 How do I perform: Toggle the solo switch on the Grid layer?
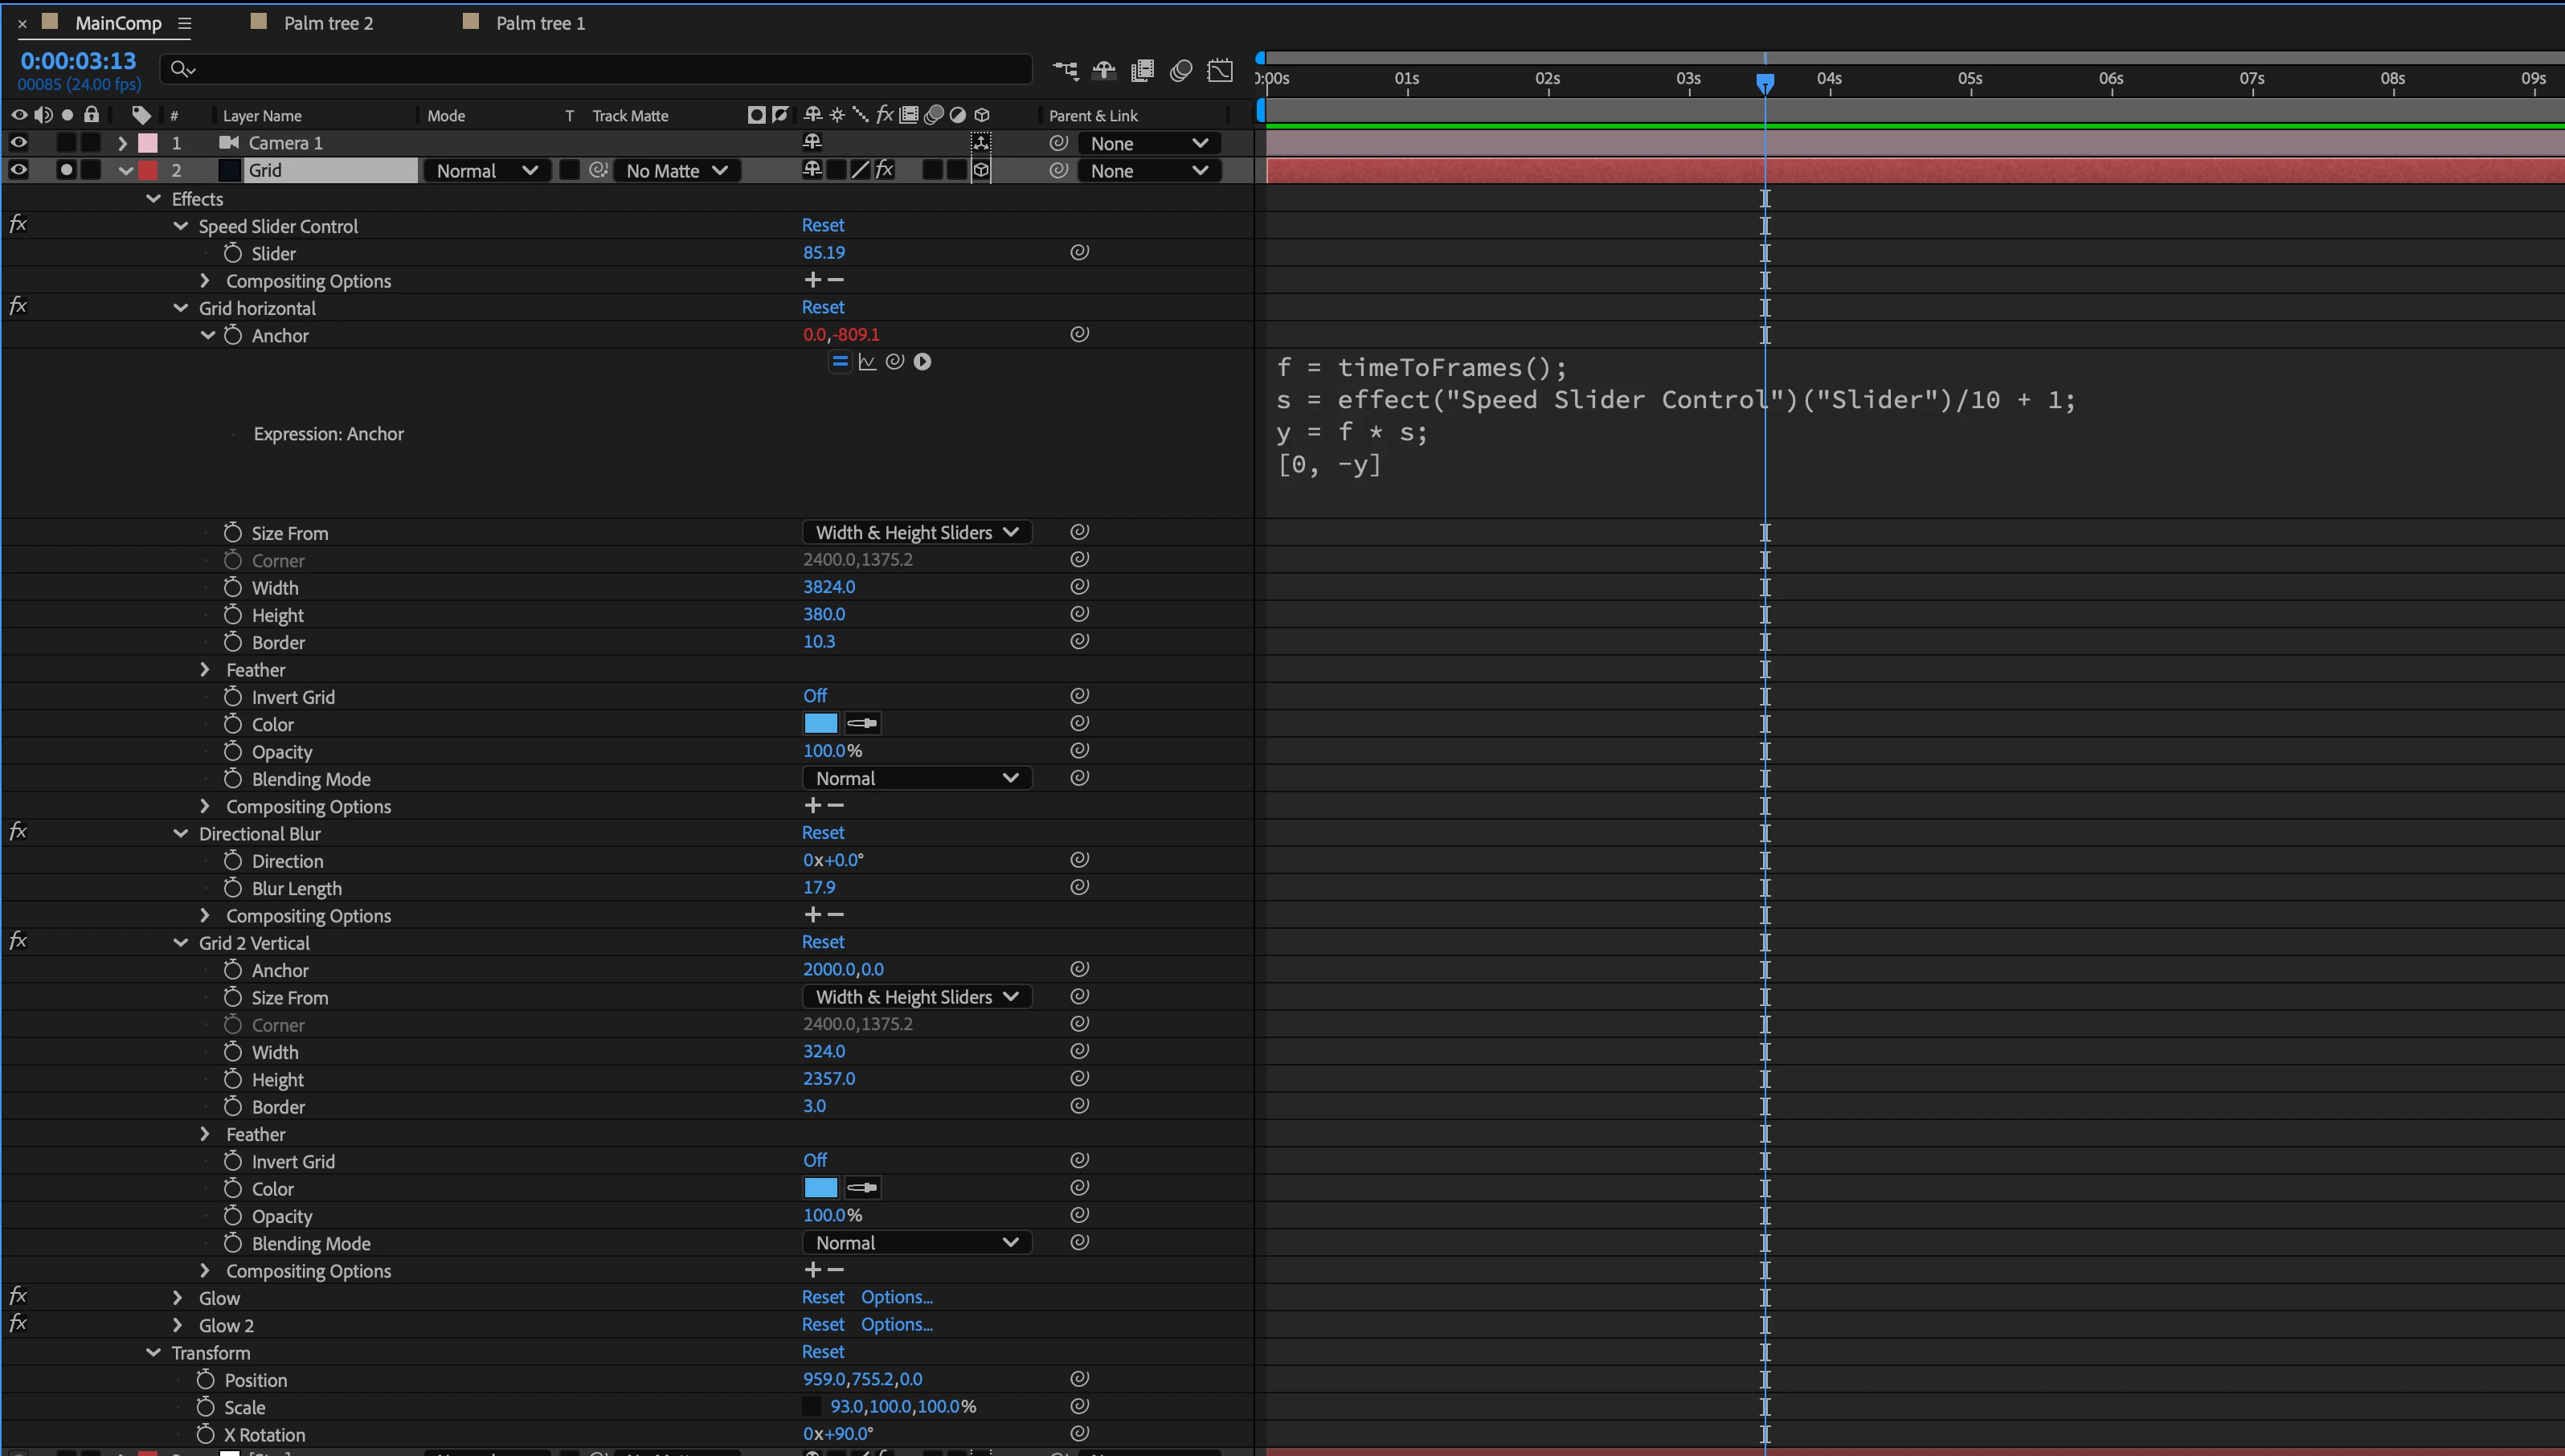click(x=66, y=170)
